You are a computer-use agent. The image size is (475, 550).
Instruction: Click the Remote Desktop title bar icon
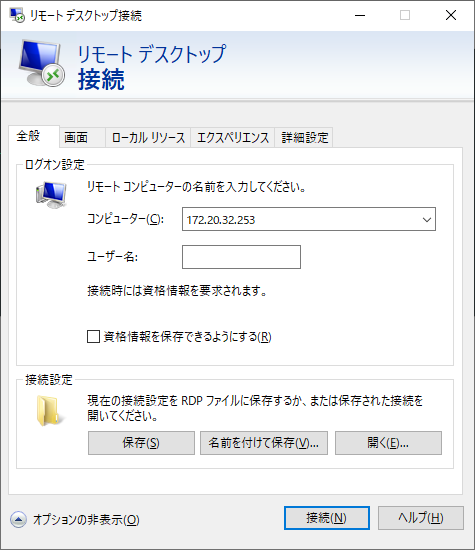point(17,15)
